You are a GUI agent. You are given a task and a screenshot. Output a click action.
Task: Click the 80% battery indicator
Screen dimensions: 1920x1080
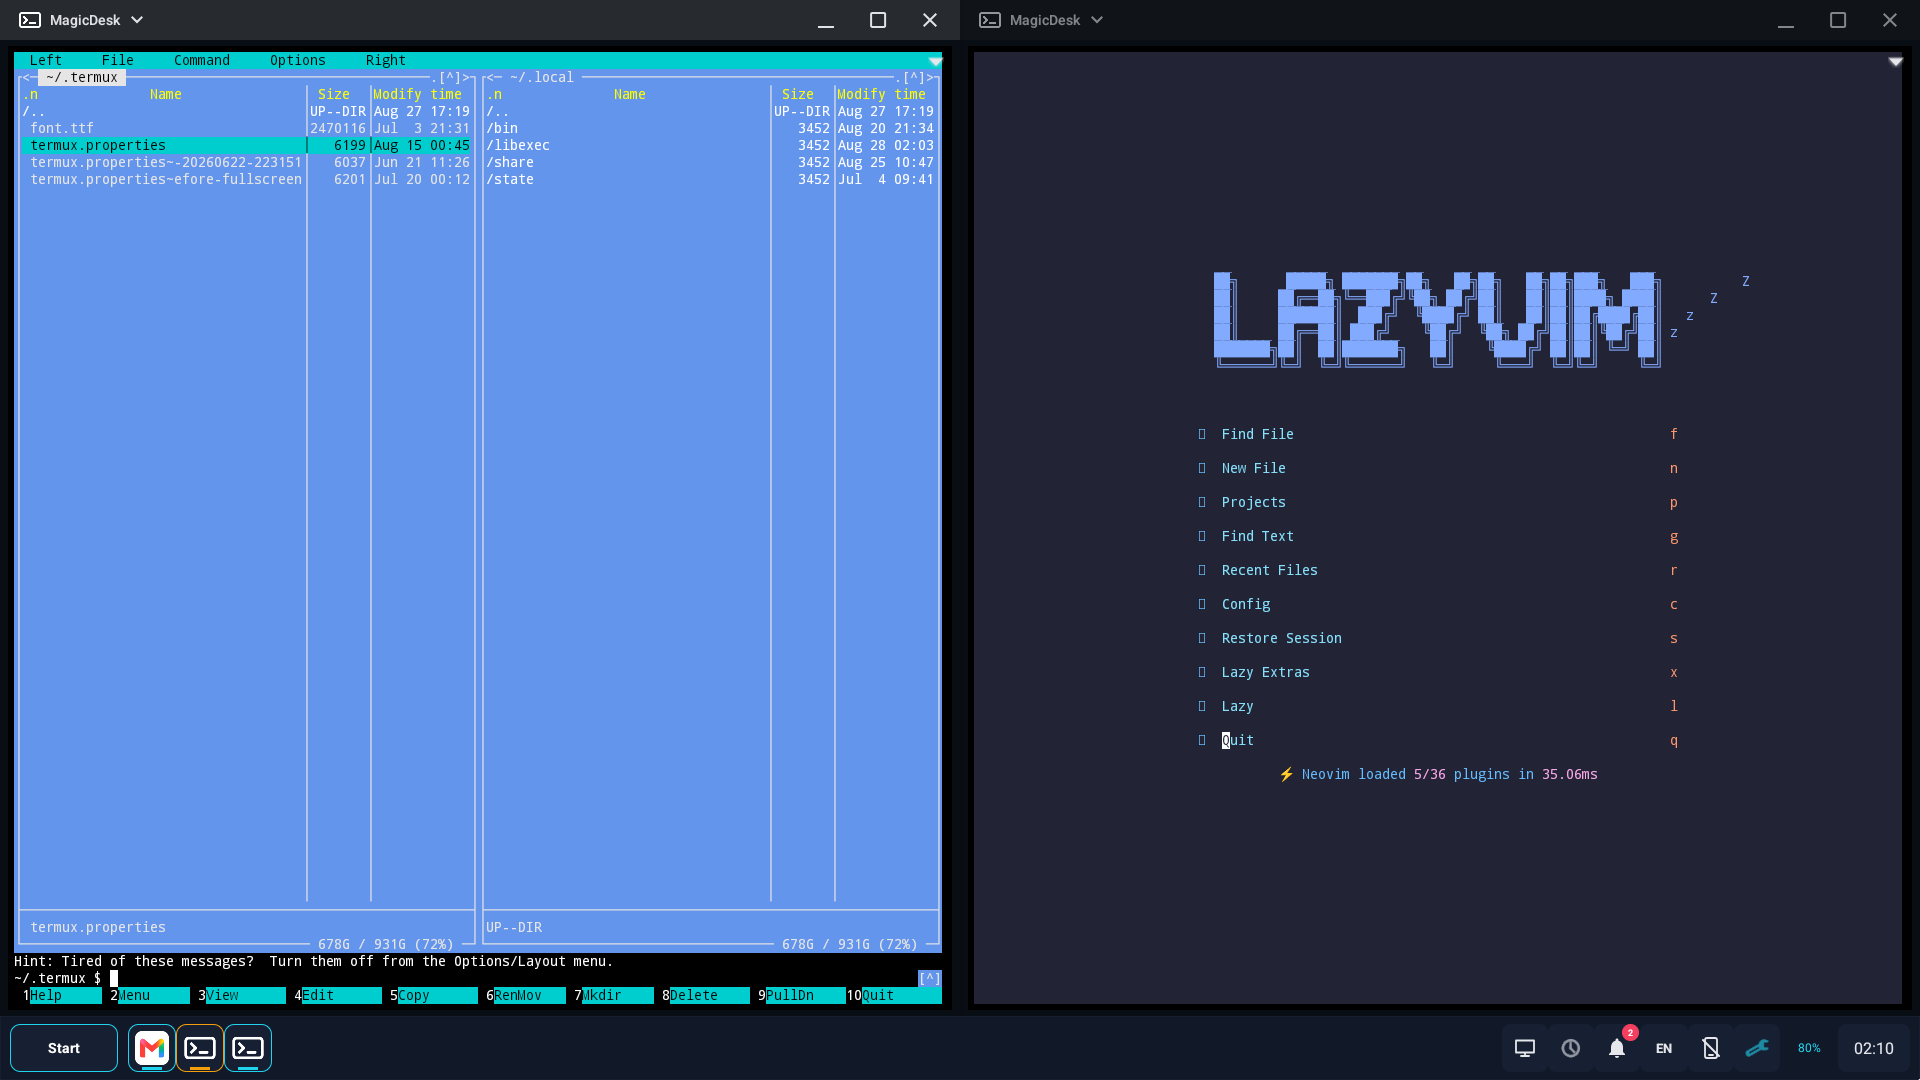[x=1809, y=1048]
